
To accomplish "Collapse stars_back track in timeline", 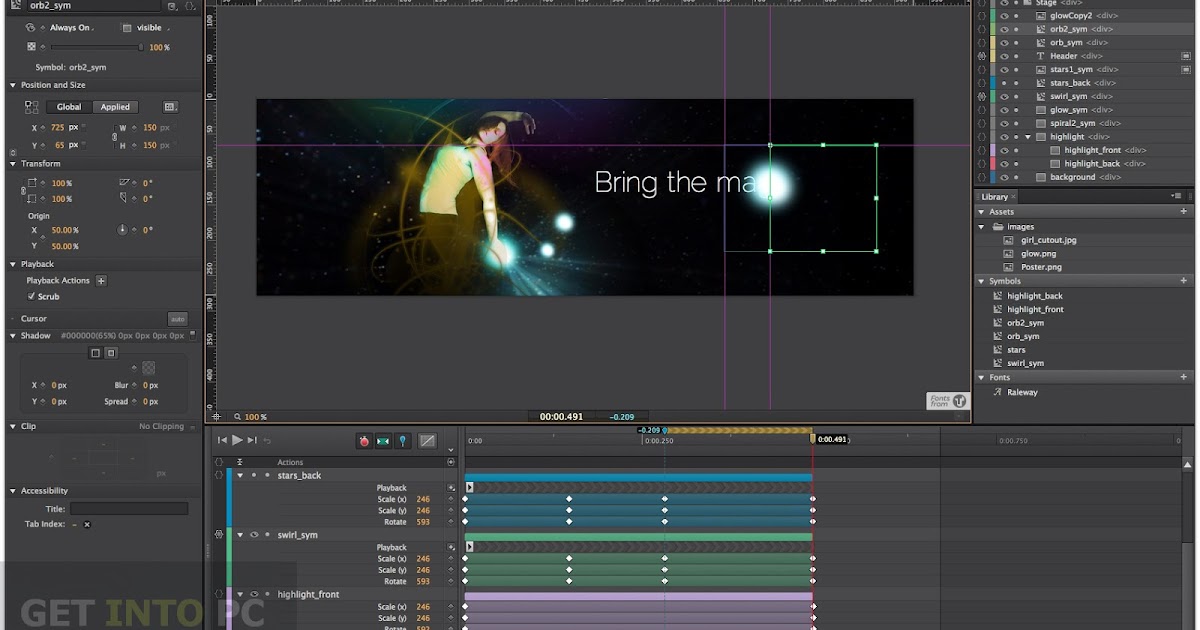I will point(240,475).
